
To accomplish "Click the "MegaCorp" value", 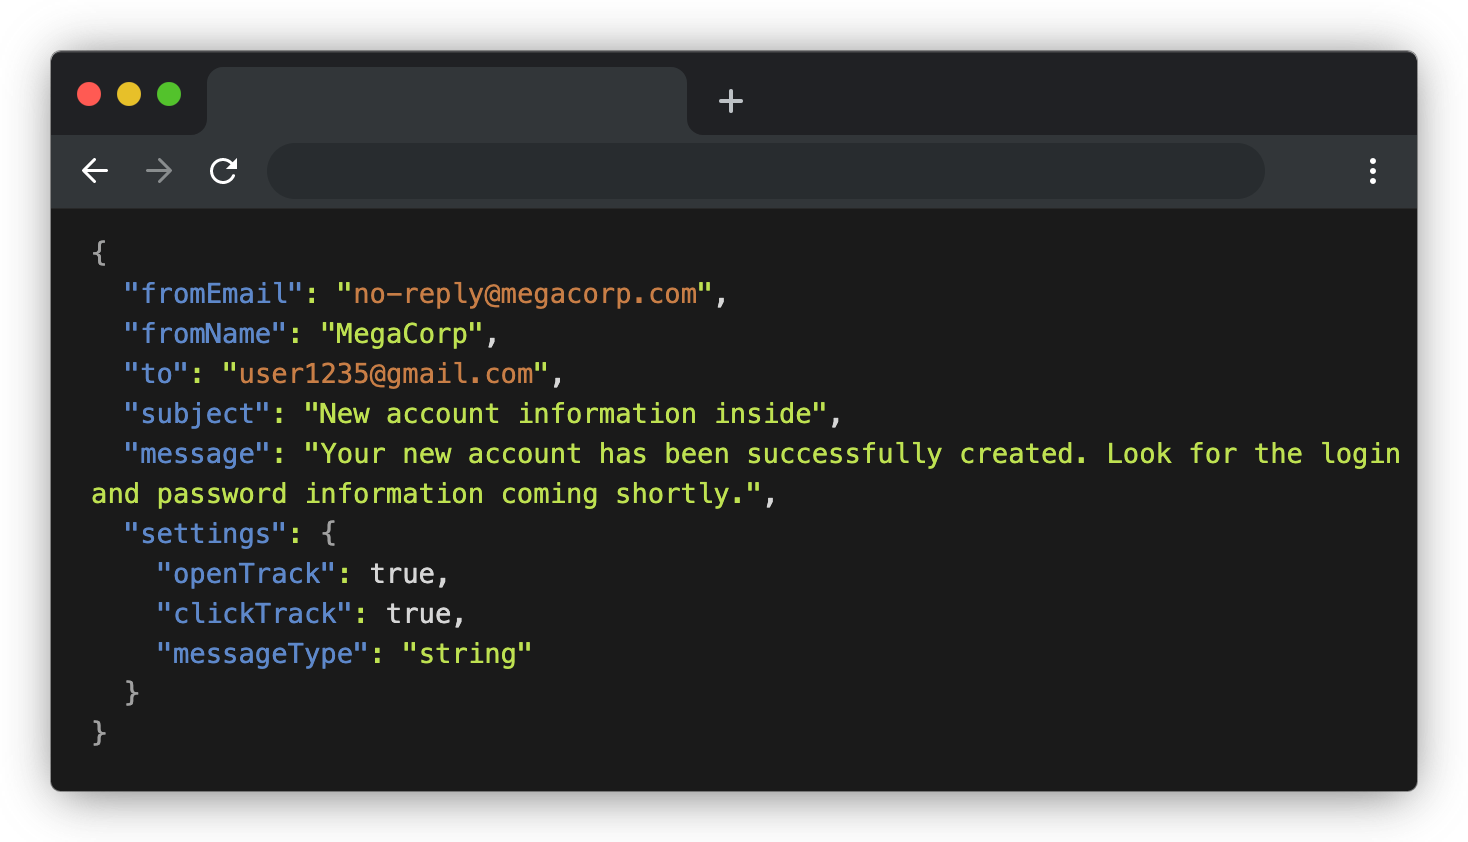I will [x=402, y=334].
